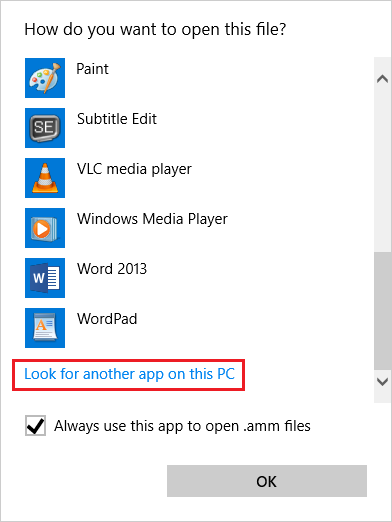Click the "Word 2013" label
This screenshot has width=392, height=522.
[112, 269]
